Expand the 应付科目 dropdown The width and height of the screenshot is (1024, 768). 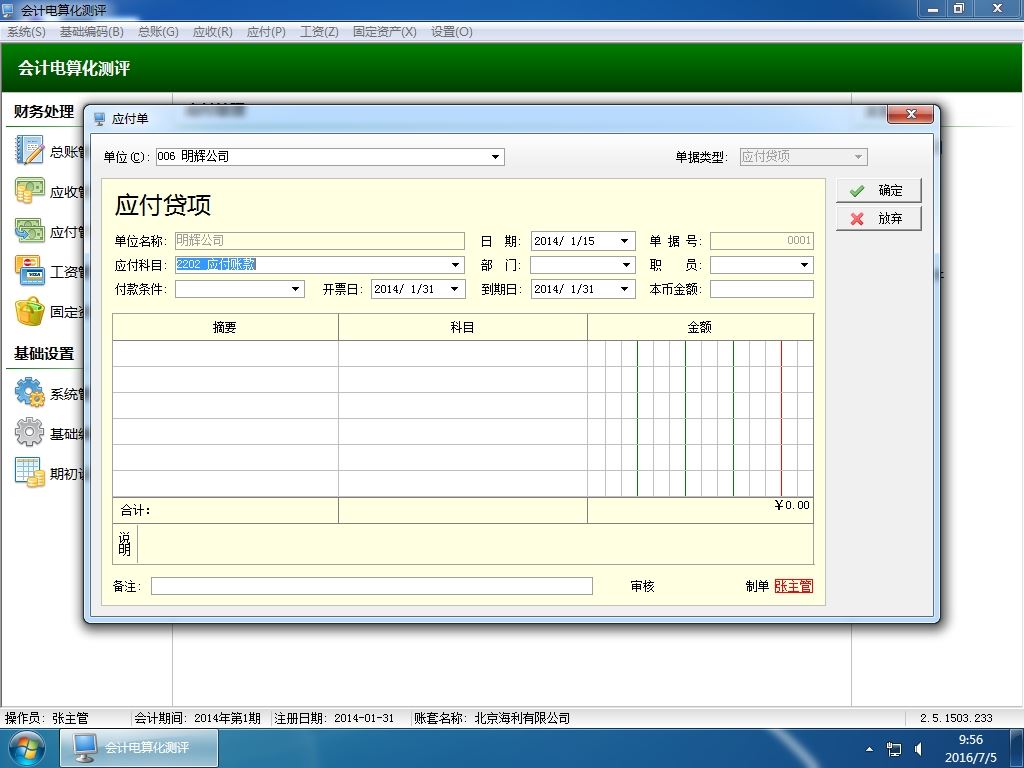[455, 264]
